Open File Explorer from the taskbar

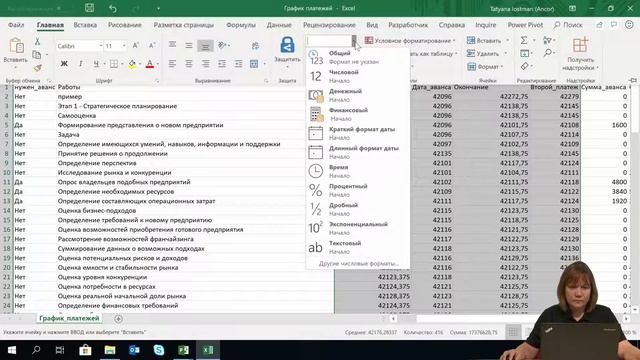pyautogui.click(x=110, y=350)
